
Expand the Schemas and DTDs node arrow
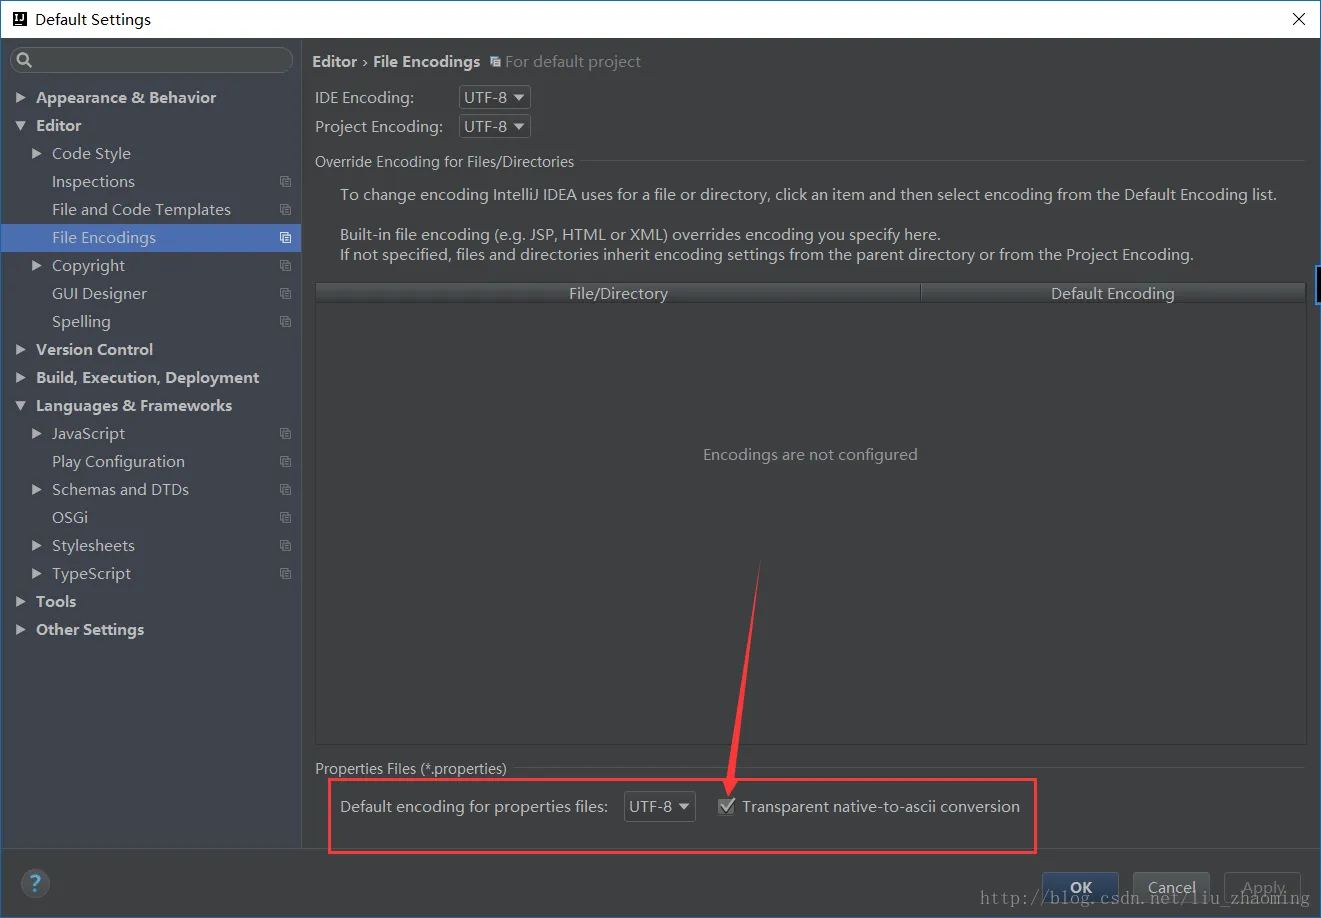(37, 490)
